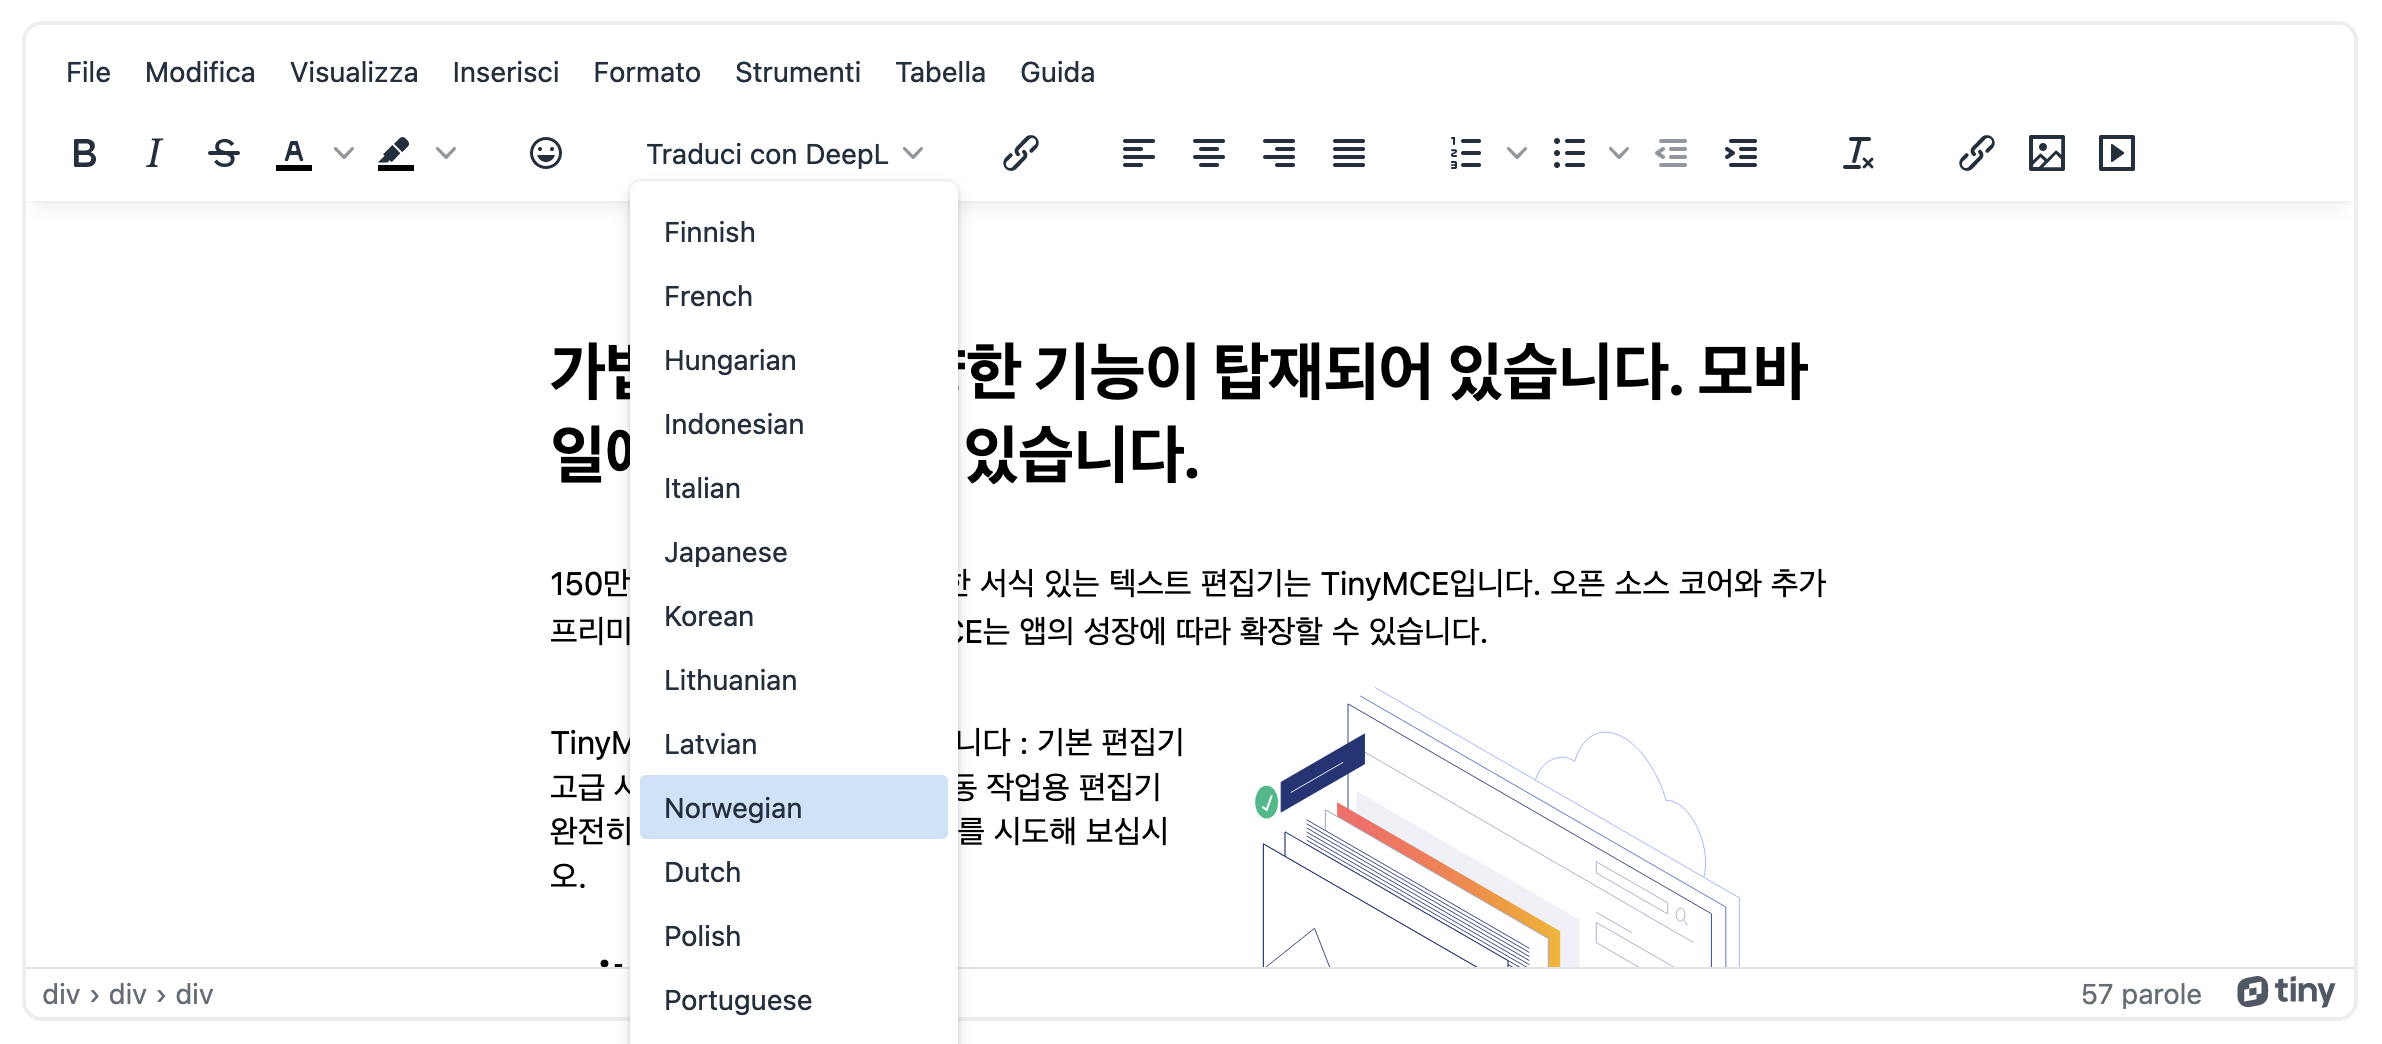Screen dimensions: 2382x1044
Task: Toggle strikethrough formatting
Action: pos(224,154)
